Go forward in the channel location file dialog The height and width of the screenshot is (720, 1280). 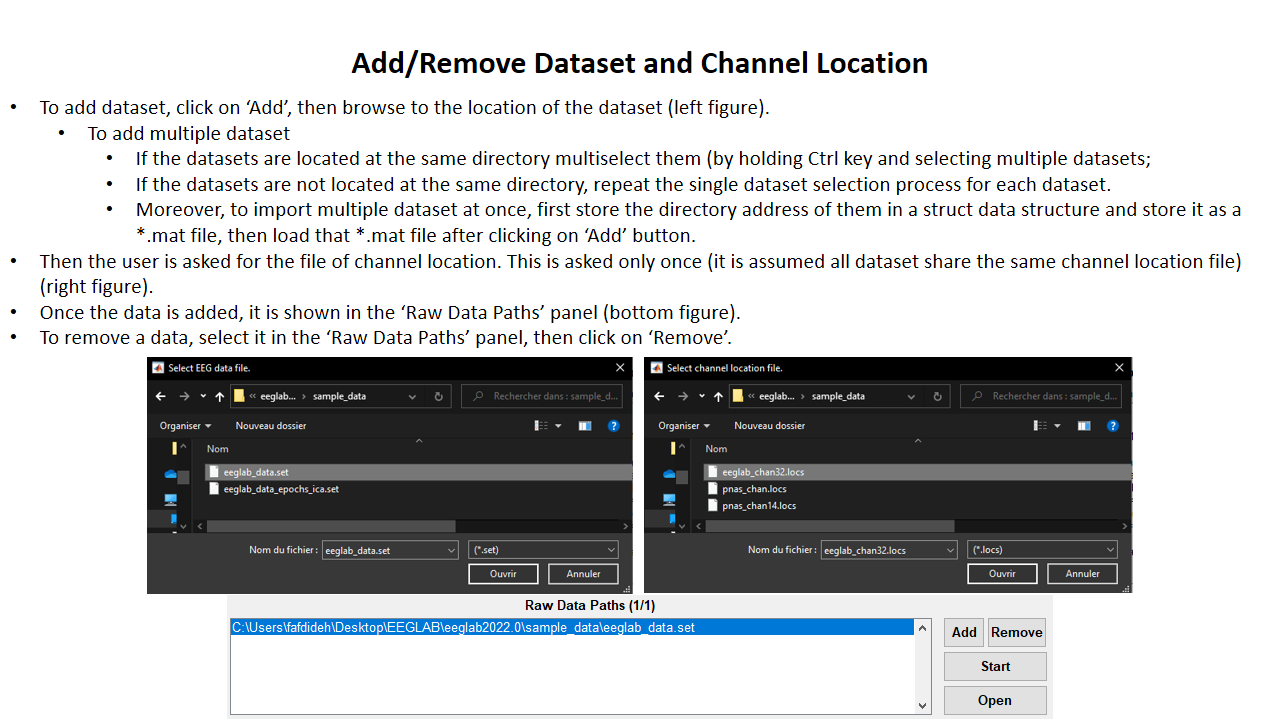(682, 396)
